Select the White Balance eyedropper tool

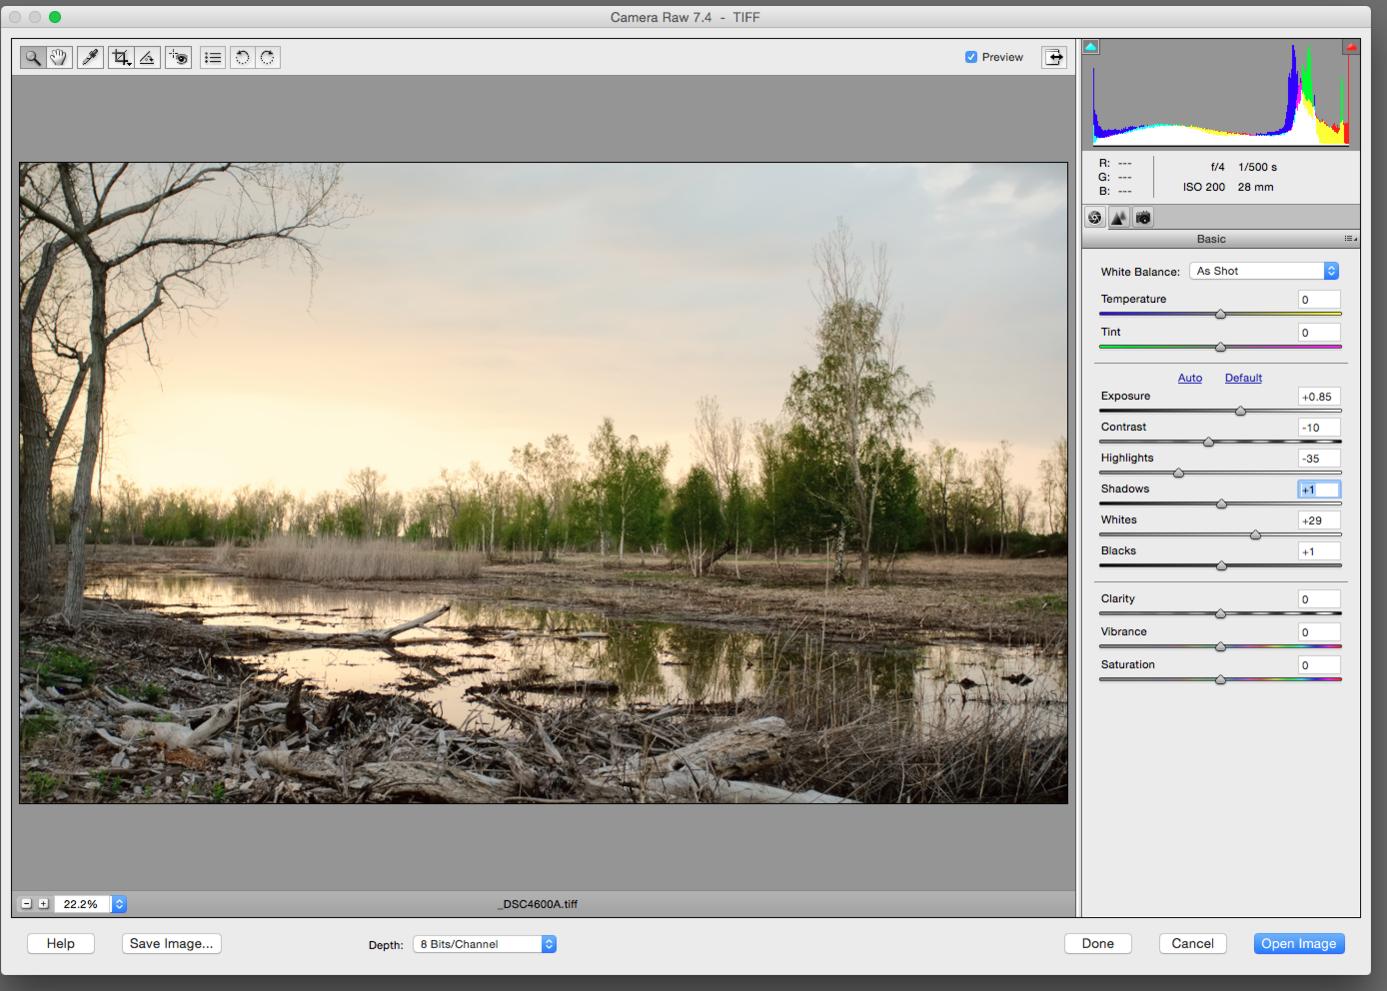tap(91, 58)
